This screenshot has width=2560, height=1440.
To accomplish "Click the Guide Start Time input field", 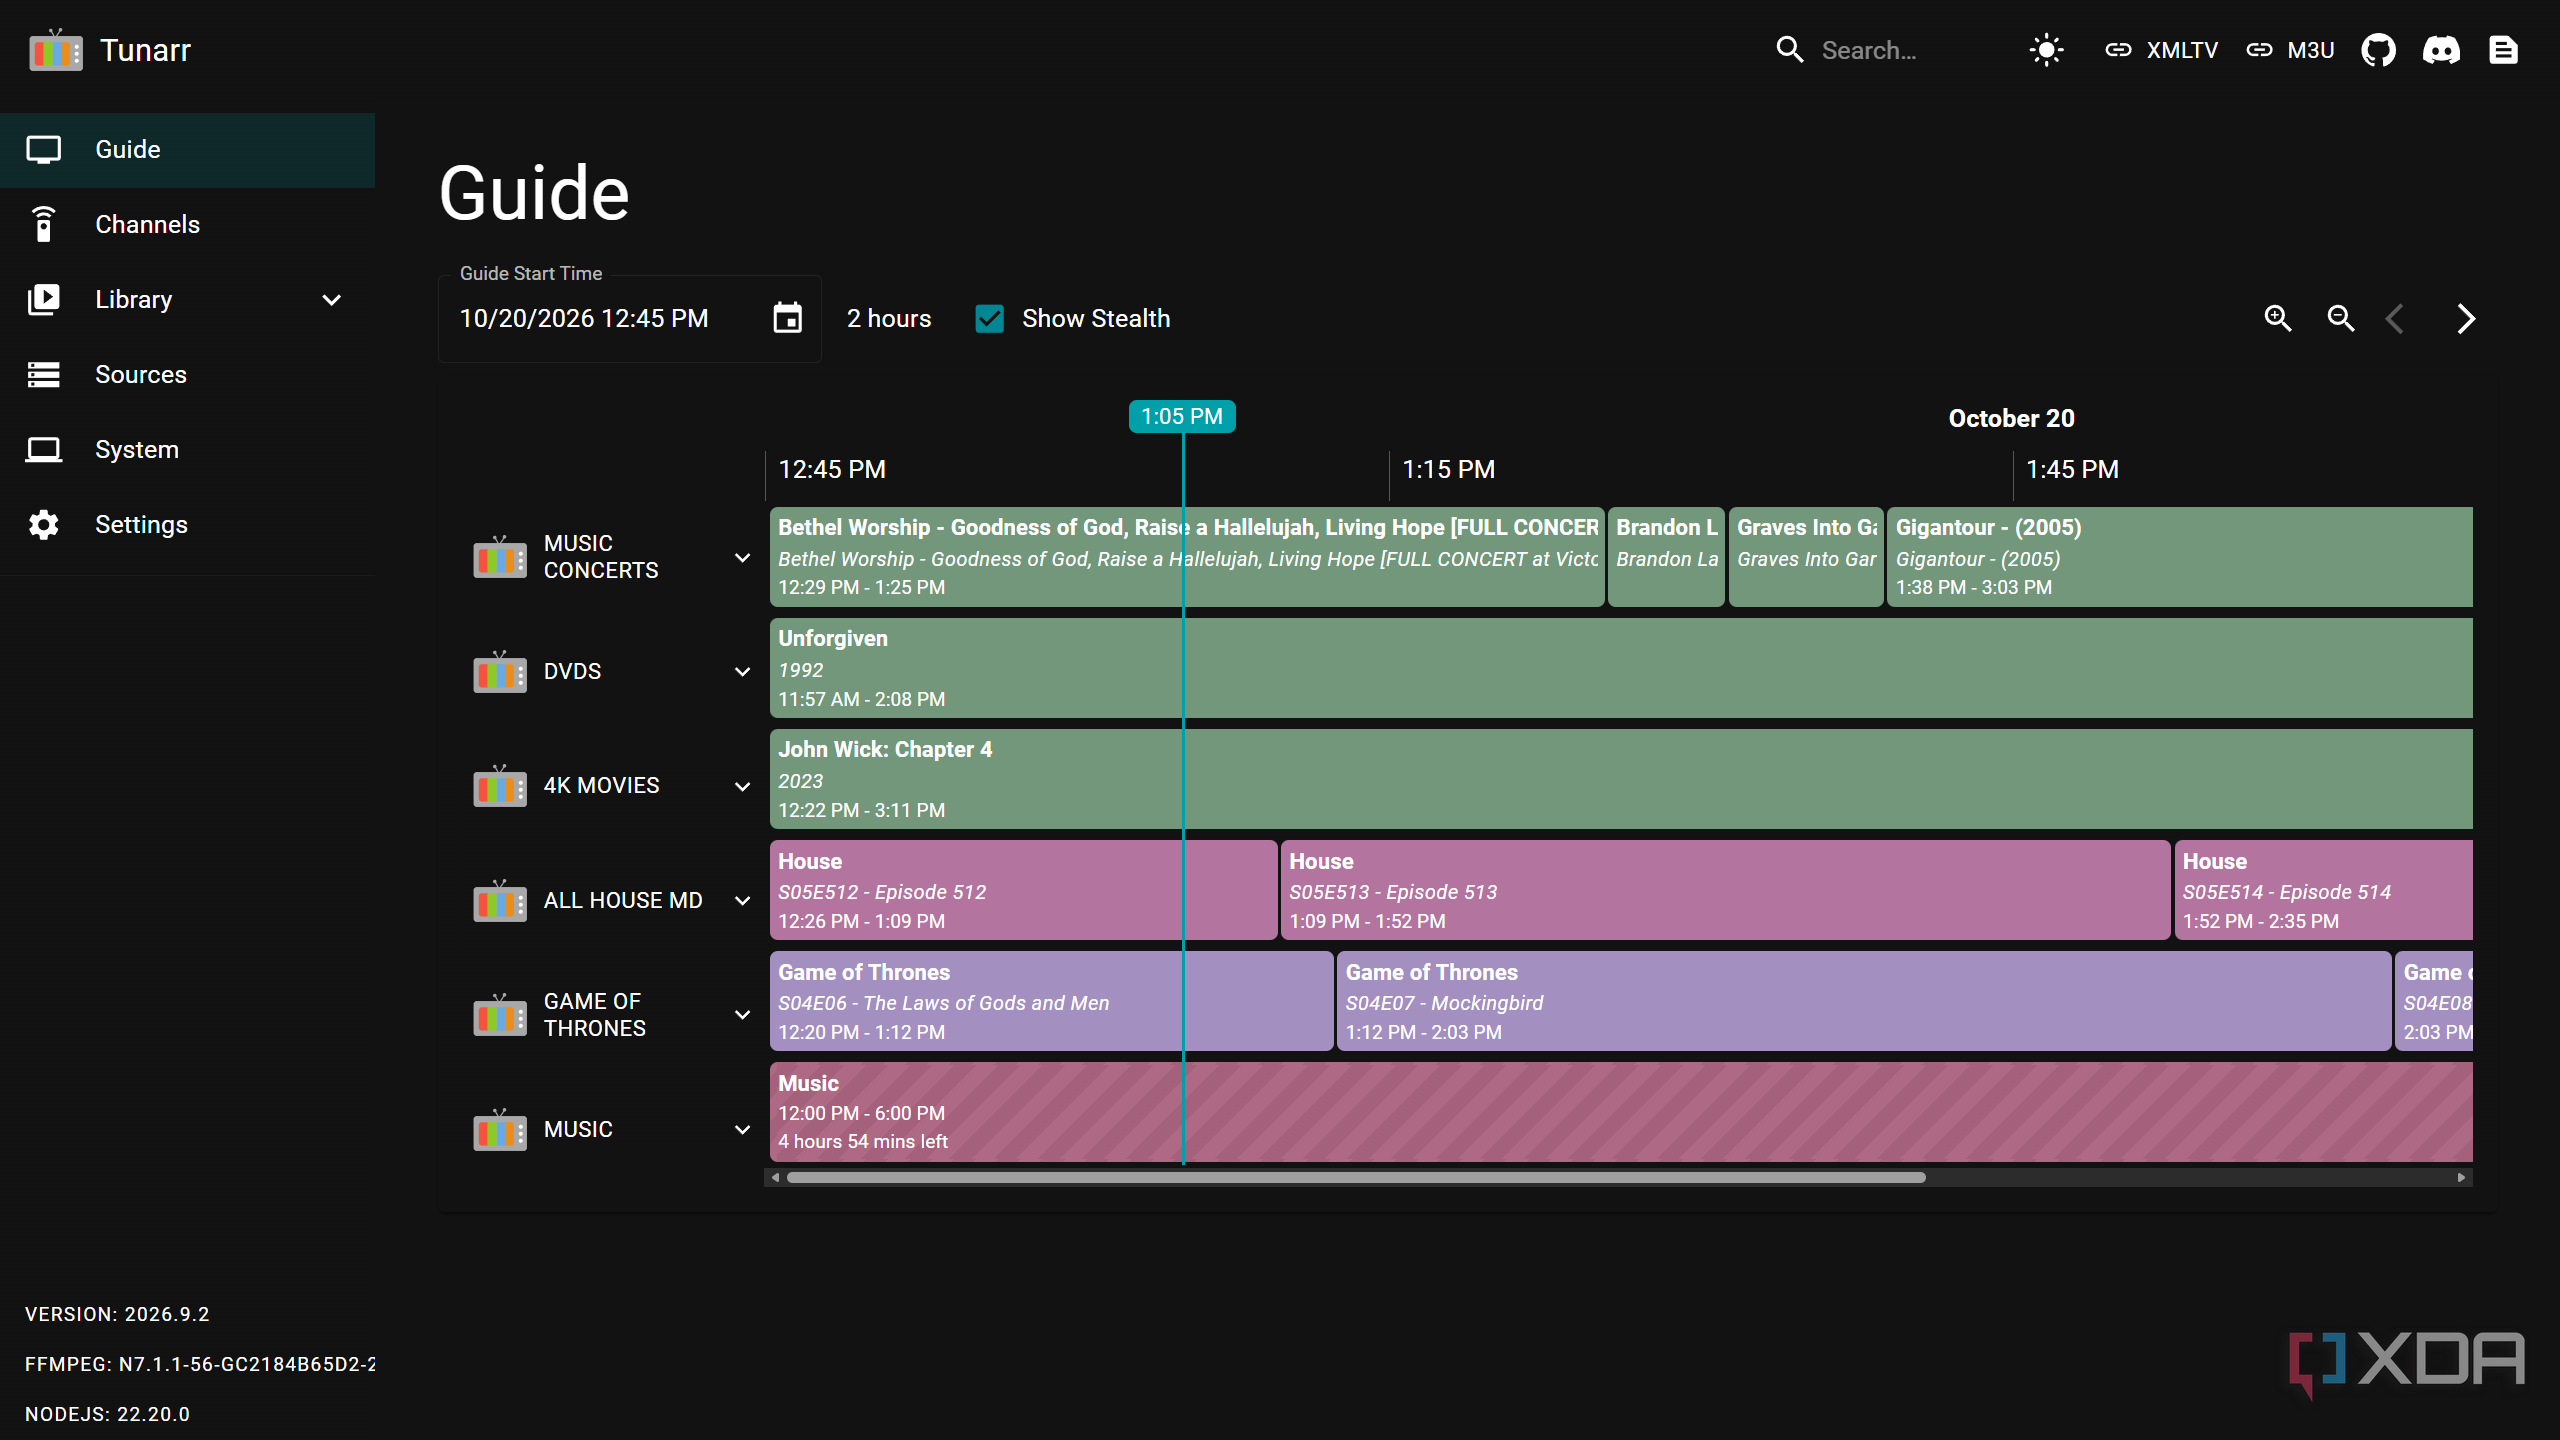I will [x=630, y=319].
